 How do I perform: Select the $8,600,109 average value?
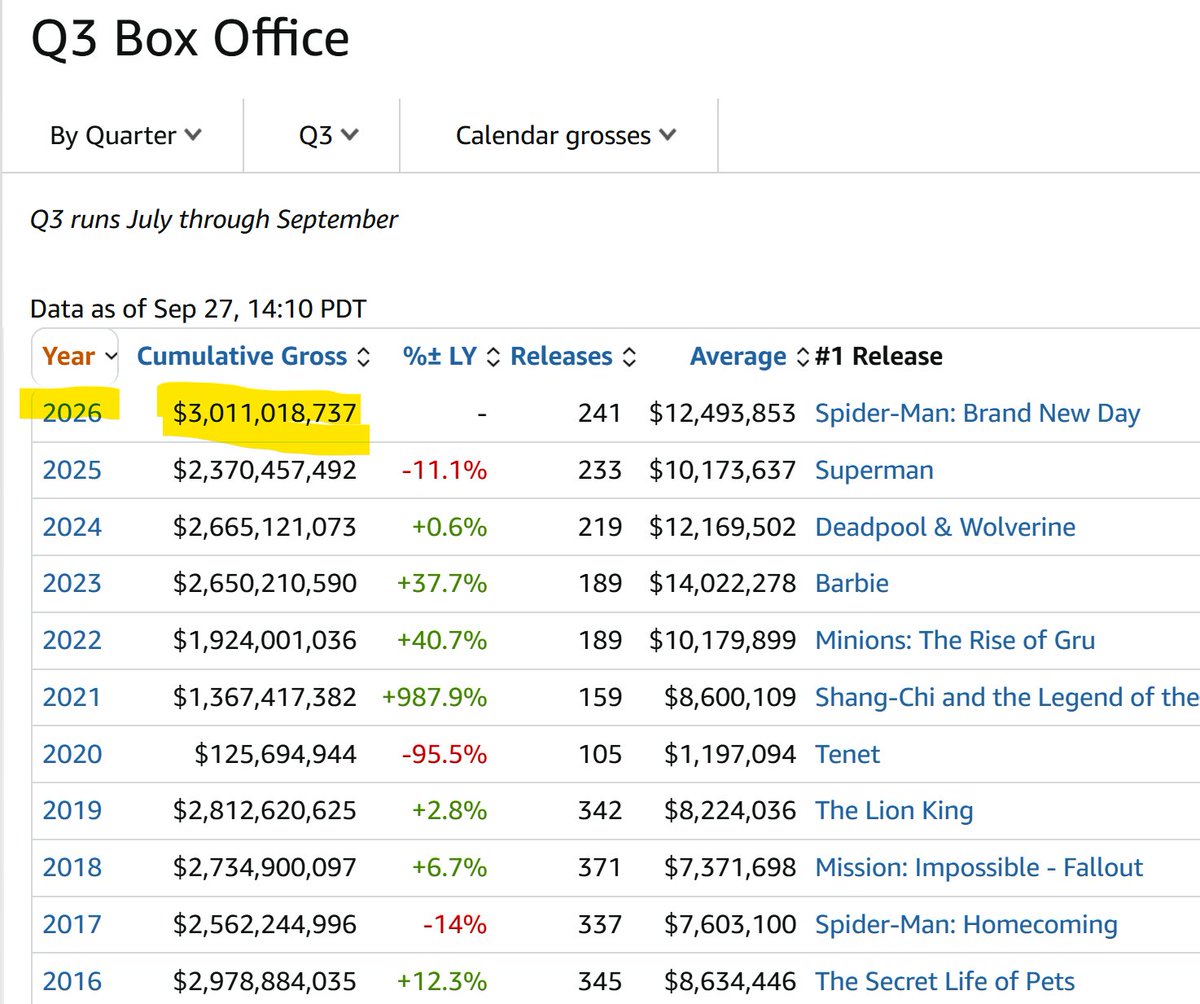click(730, 697)
